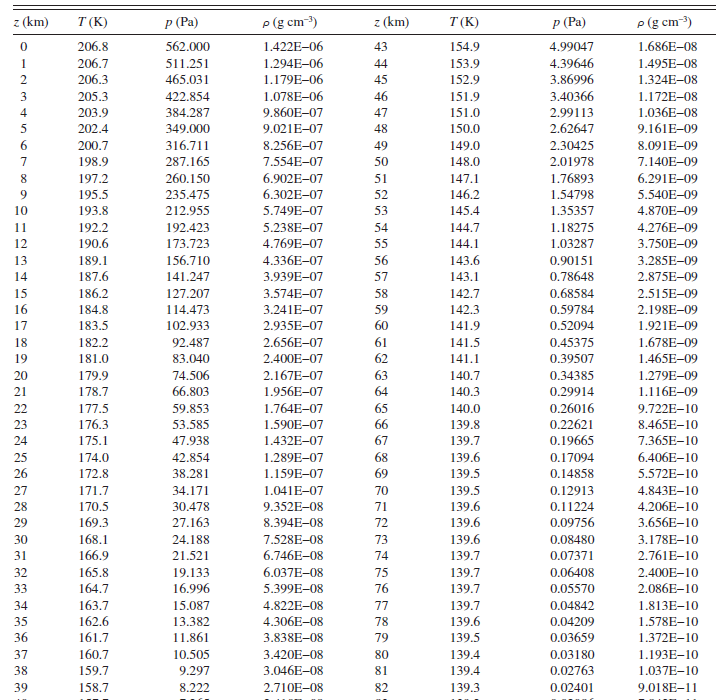This screenshot has height=700, width=725.
Task: Click the density value 2.400E–07
Action: [293, 358]
